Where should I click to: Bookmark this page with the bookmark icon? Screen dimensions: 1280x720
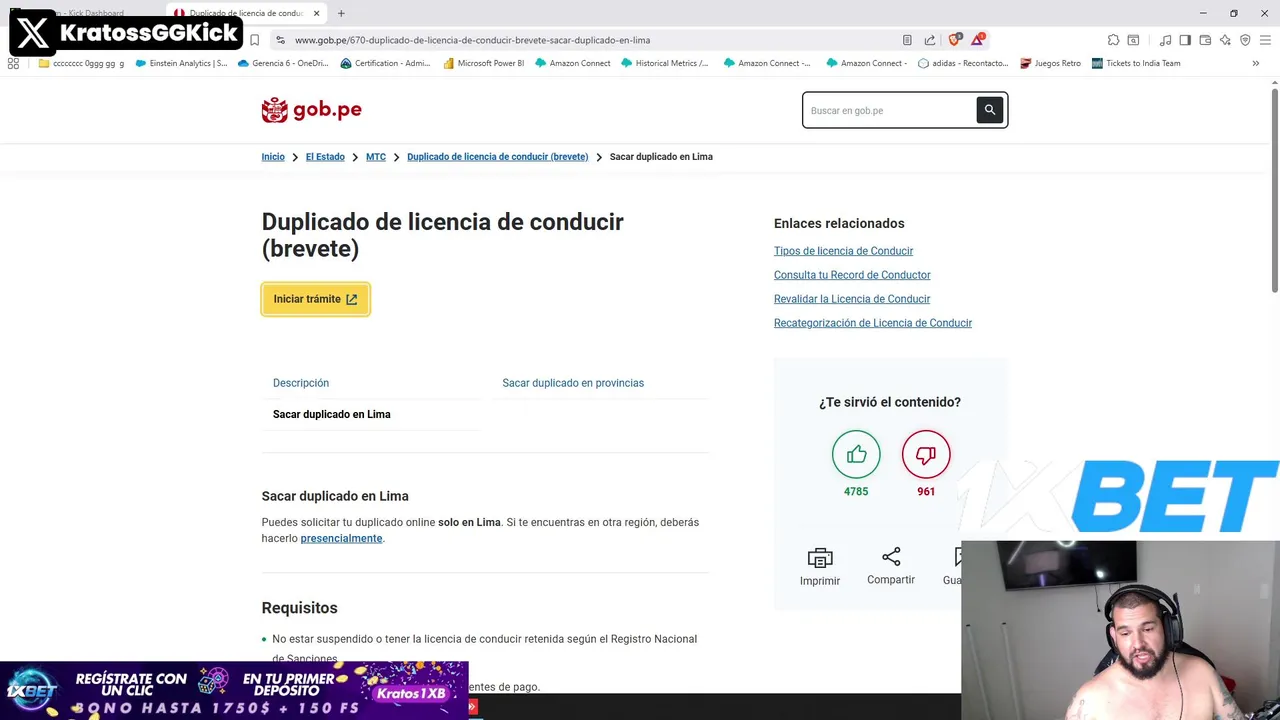255,40
